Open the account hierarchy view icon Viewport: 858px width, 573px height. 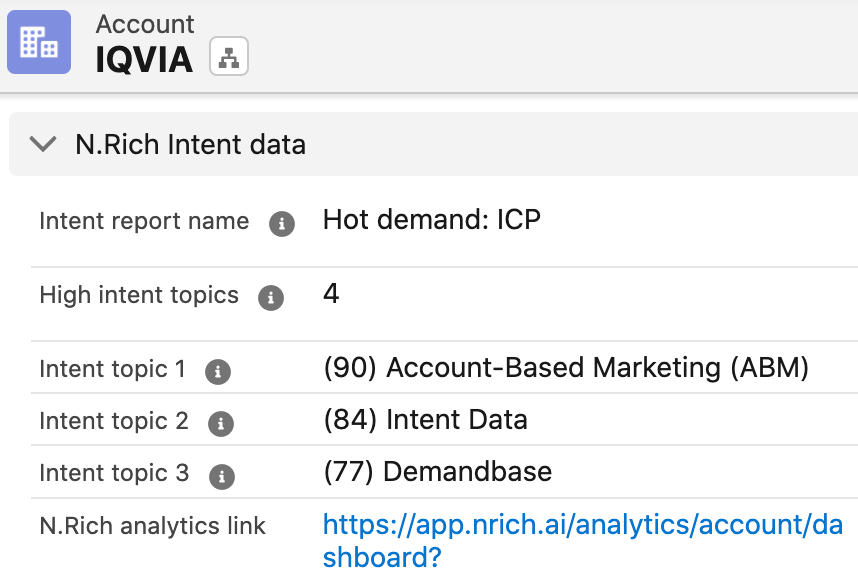(229, 57)
